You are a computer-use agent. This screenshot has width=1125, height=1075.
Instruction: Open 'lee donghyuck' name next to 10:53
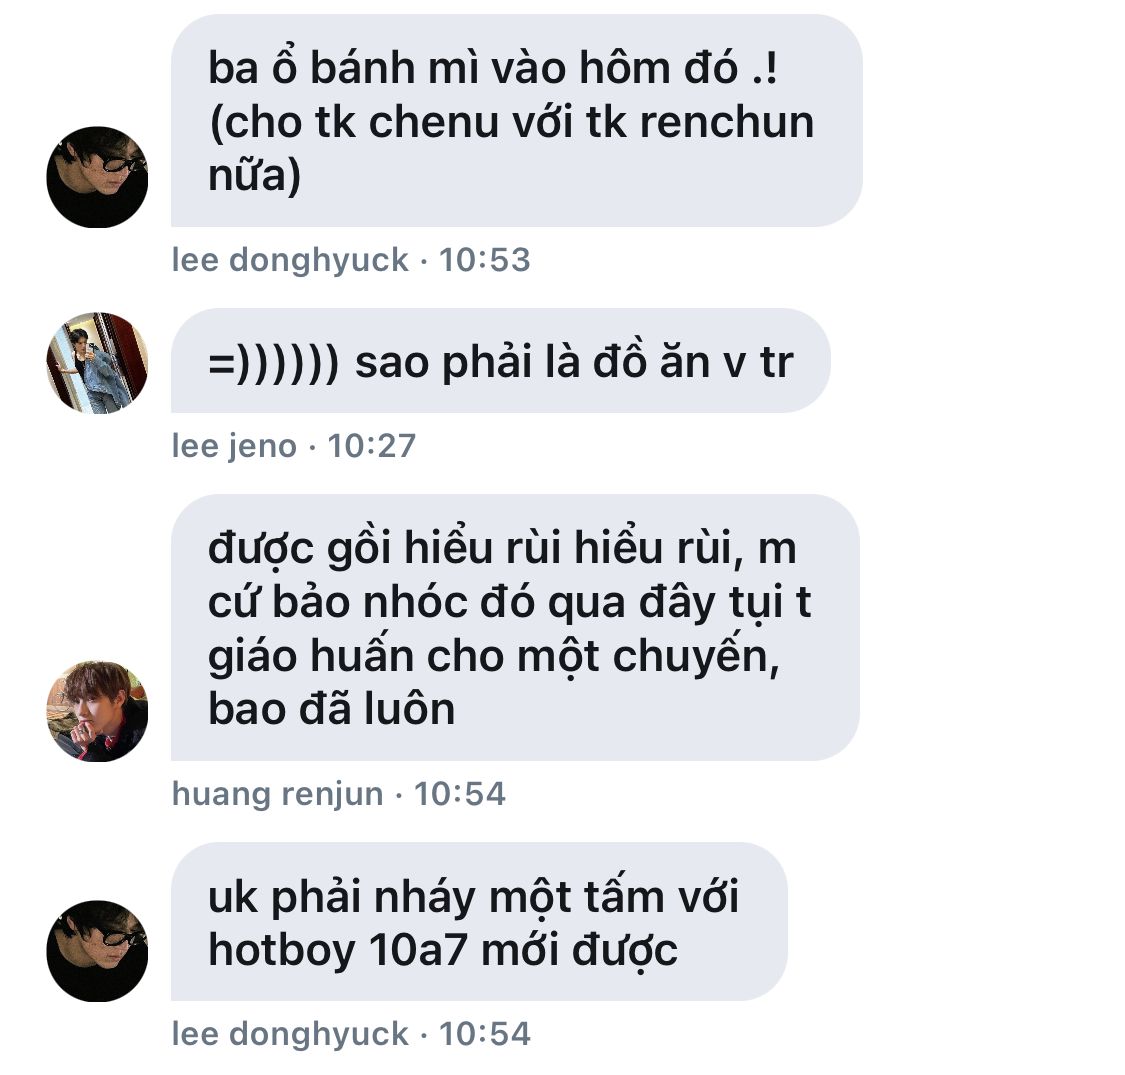pos(290,260)
